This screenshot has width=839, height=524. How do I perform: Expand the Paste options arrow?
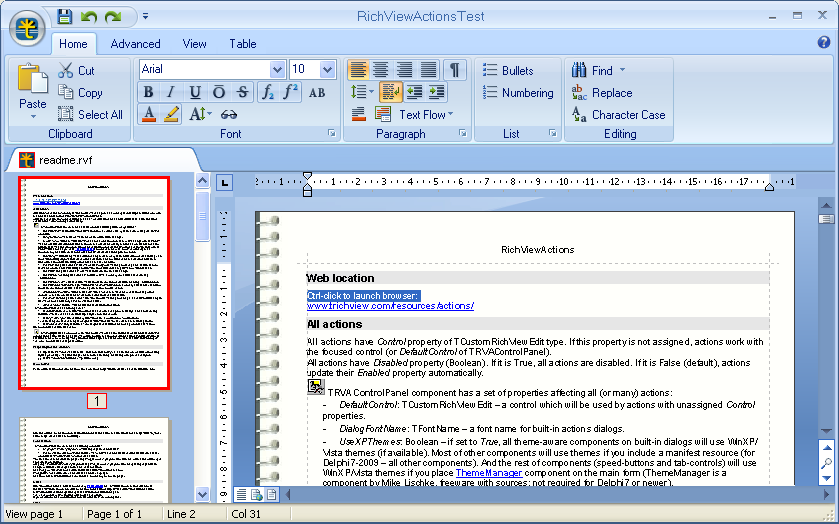tap(33, 116)
